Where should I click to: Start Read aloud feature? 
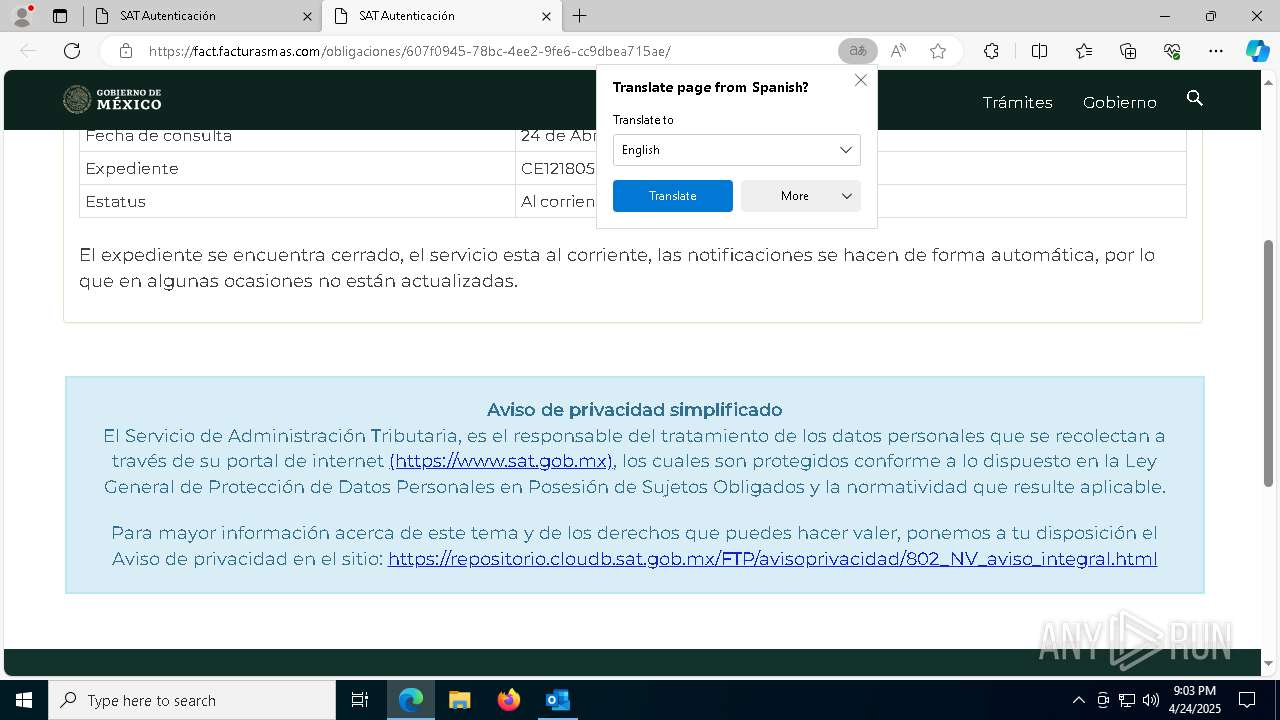point(898,51)
